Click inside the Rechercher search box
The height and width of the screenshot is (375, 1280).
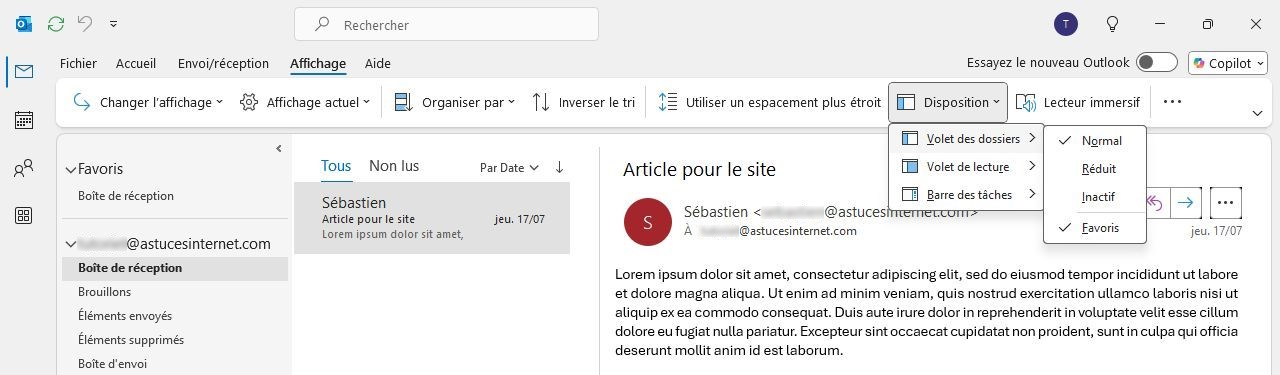coord(446,25)
